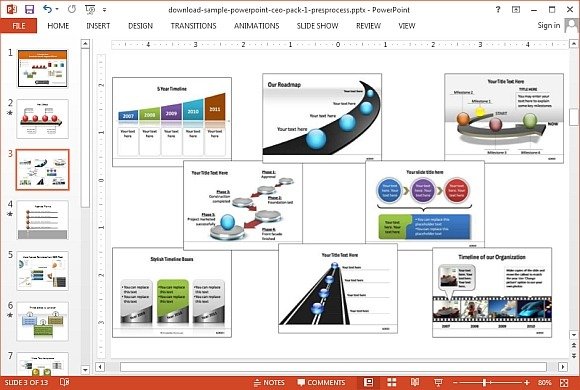
Task: Switch to Reading View icon
Action: pyautogui.click(x=415, y=382)
